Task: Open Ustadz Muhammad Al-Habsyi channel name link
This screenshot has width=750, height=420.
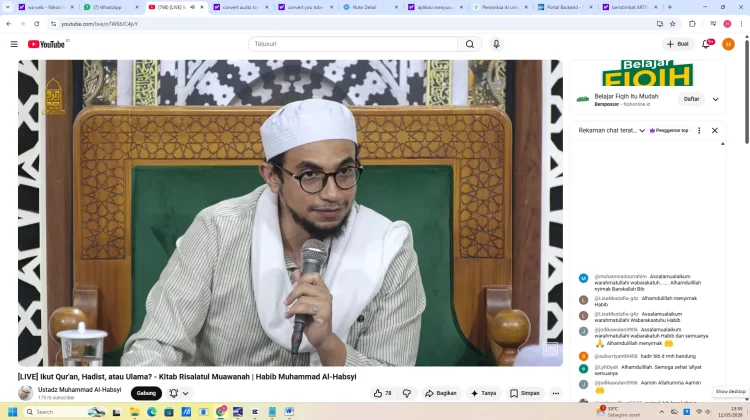Action: pos(79,390)
